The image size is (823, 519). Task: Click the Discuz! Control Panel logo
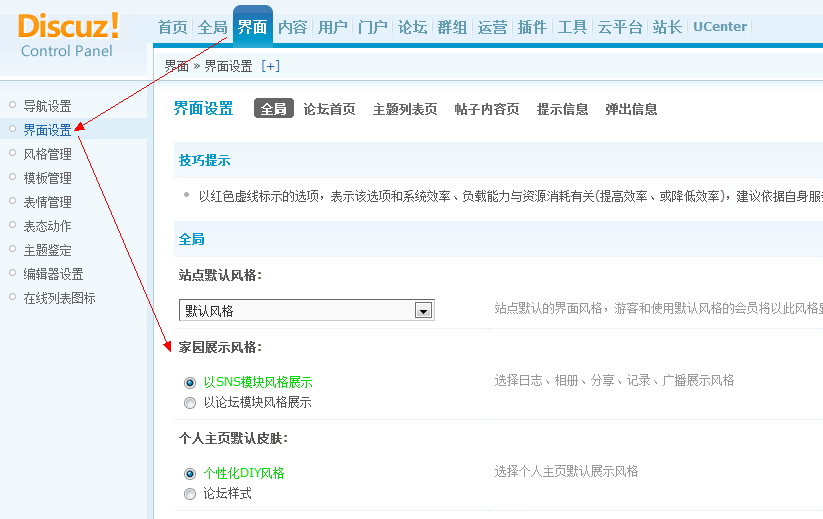(68, 35)
